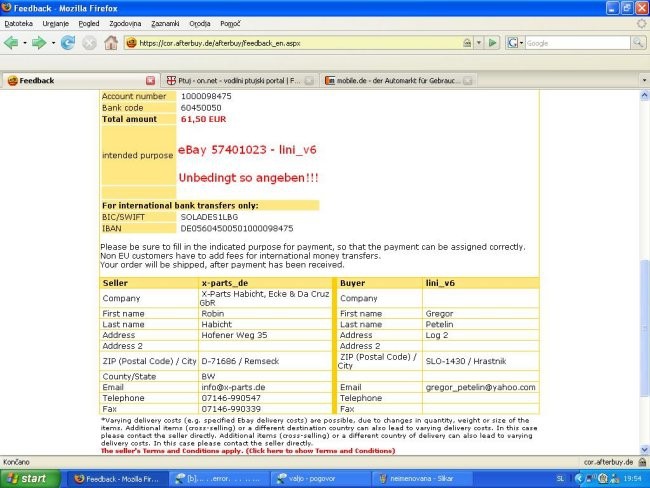Click the Google search input field
650x488 pixels.
[577, 43]
